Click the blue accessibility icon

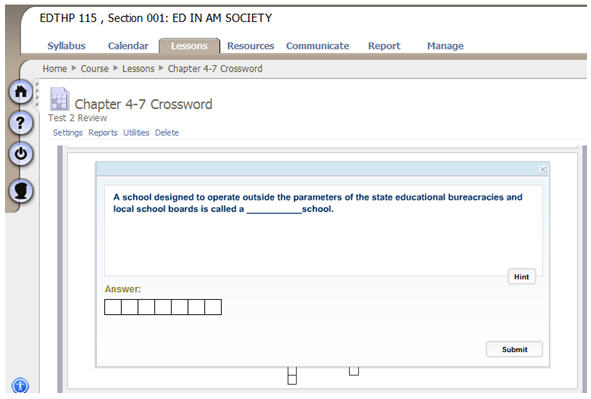click(x=20, y=386)
